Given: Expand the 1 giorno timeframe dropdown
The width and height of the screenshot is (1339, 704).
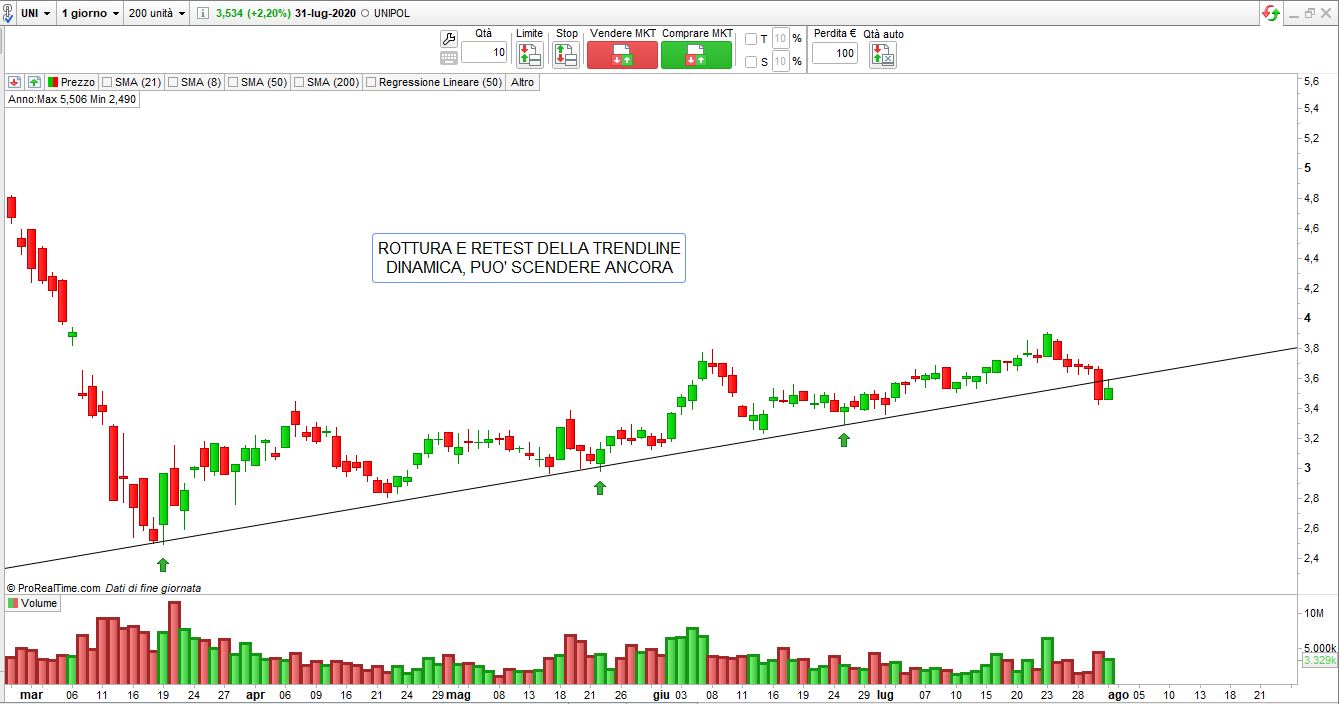Looking at the screenshot, I should pos(89,13).
